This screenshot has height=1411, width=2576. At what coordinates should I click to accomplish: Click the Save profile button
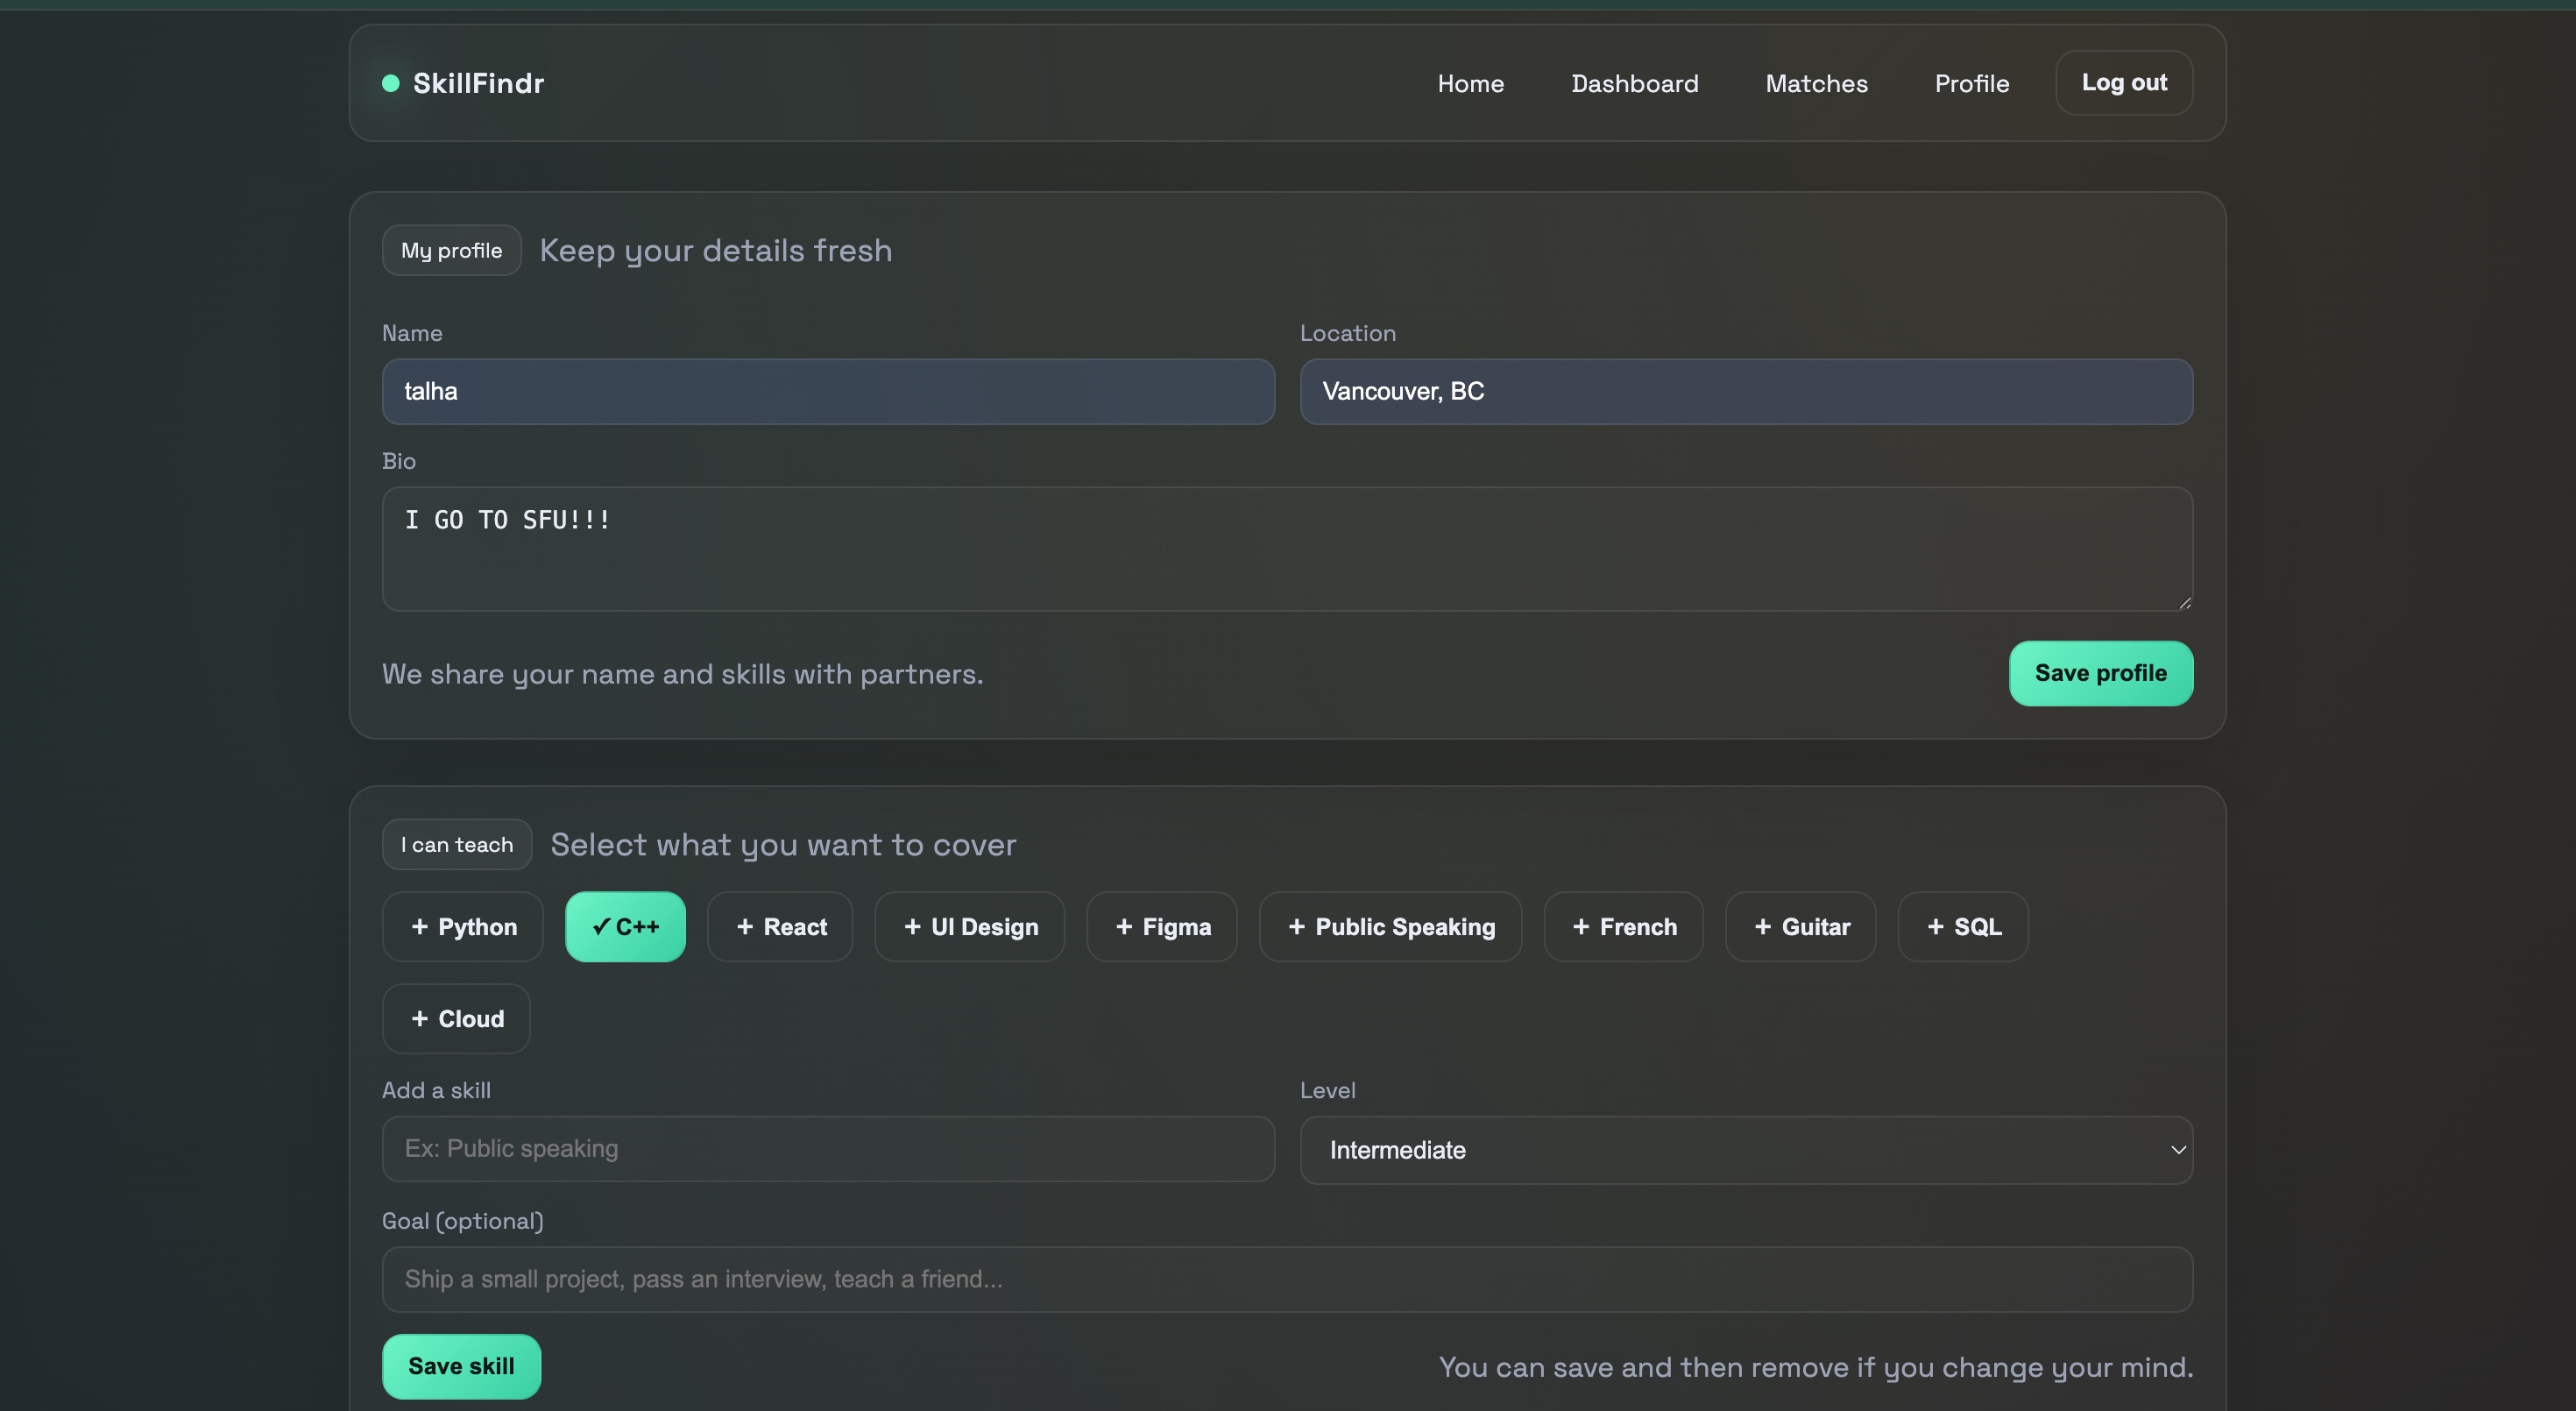(2100, 673)
